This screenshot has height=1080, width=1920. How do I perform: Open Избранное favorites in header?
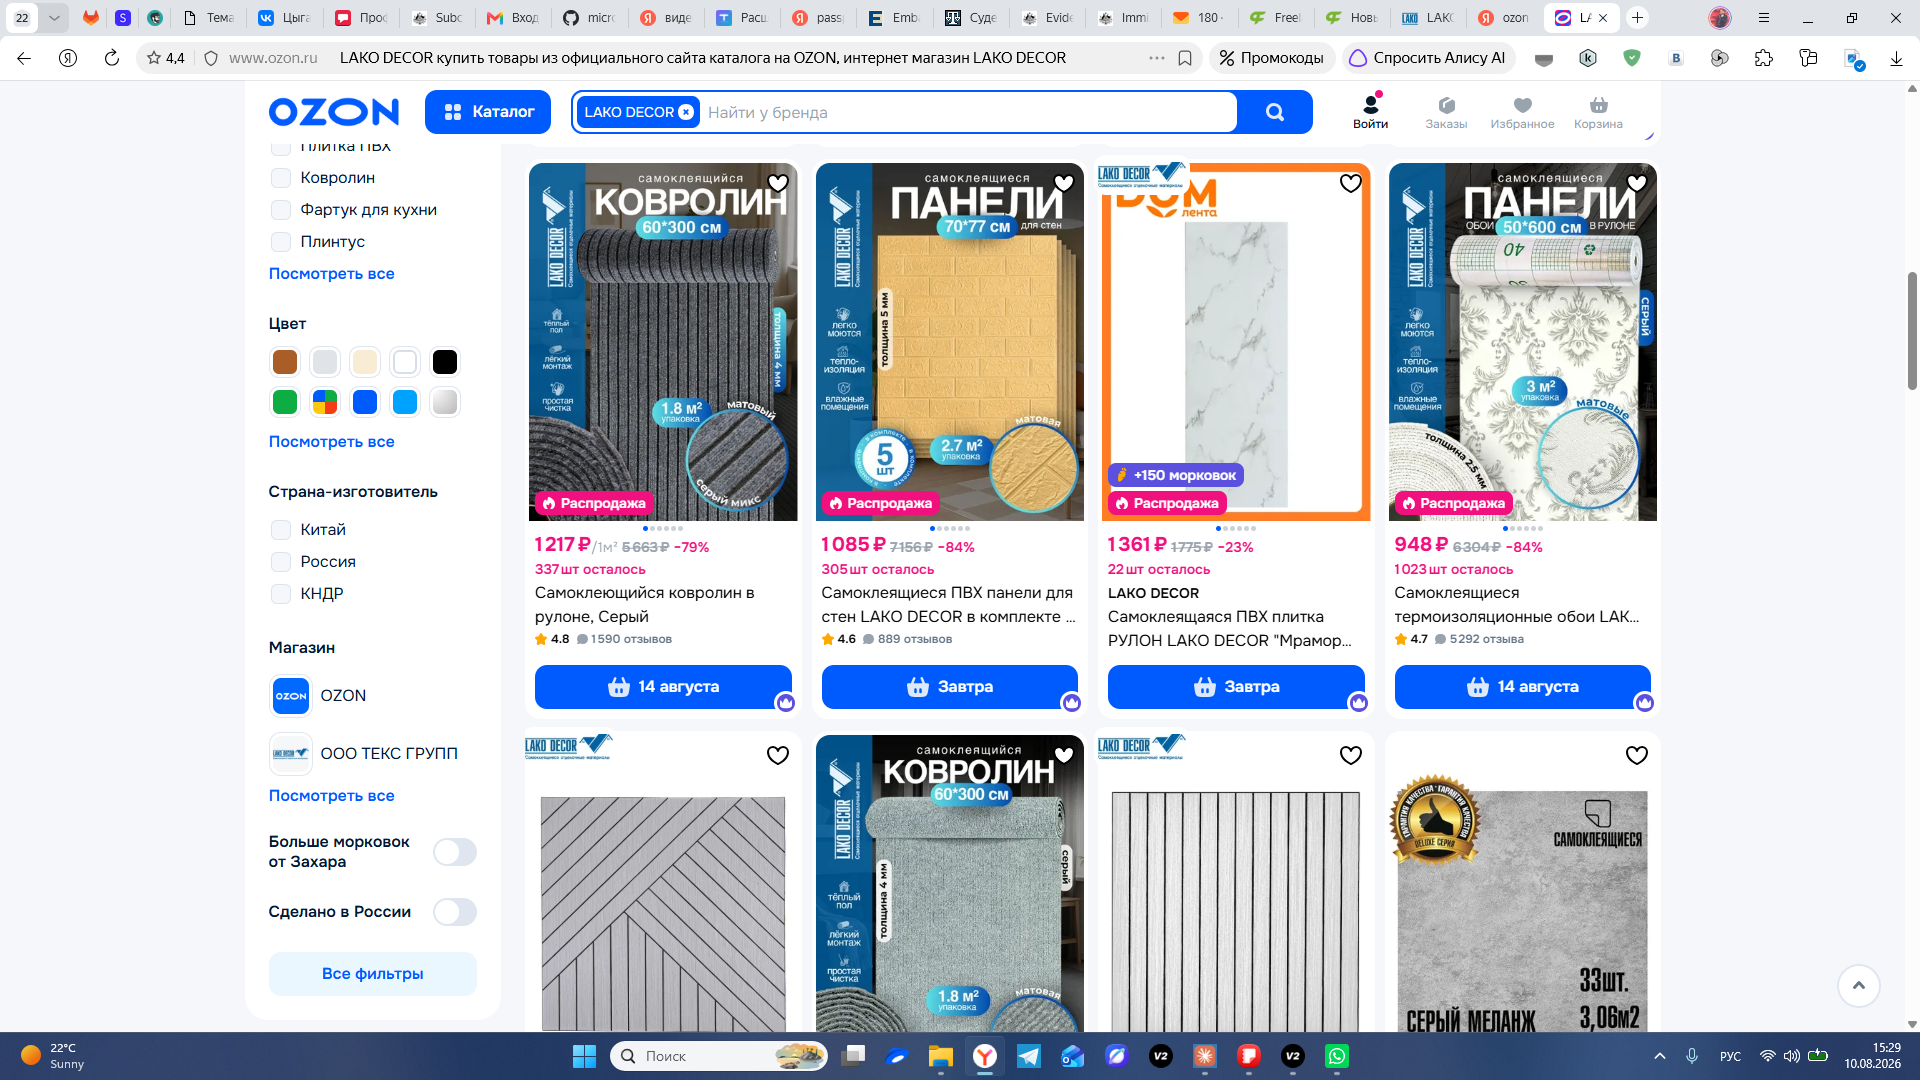tap(1522, 112)
